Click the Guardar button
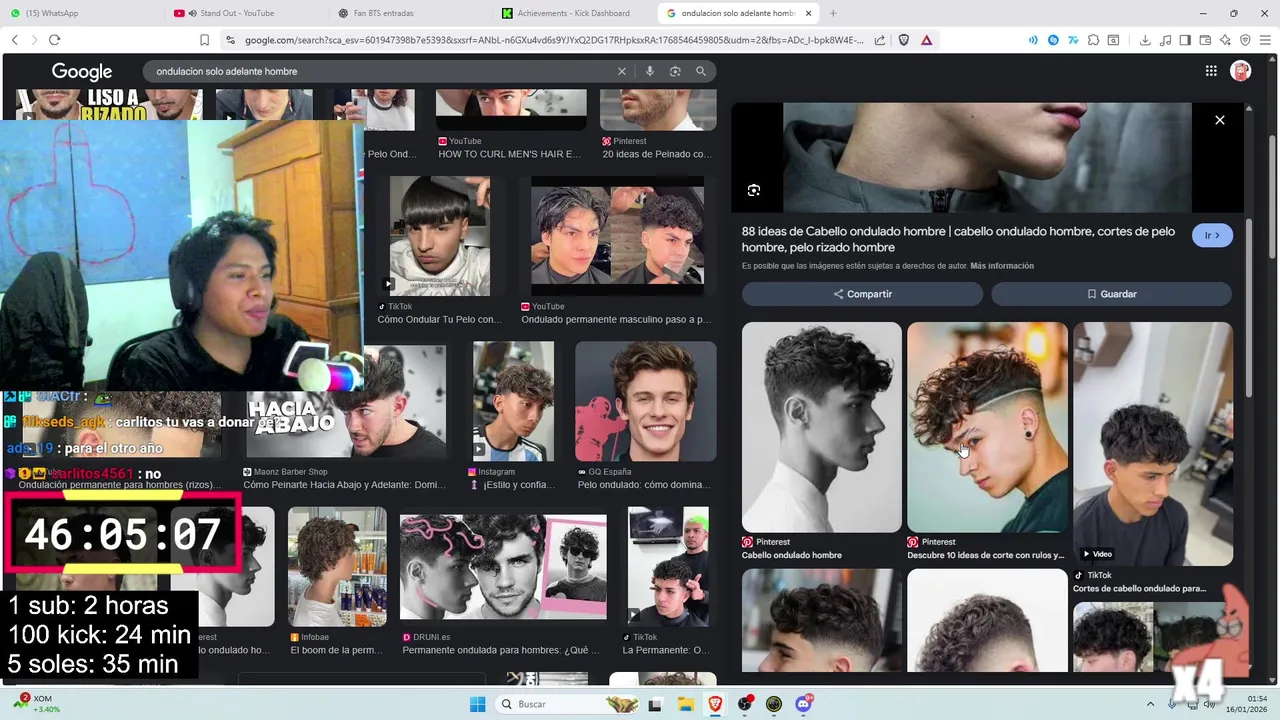Image resolution: width=1280 pixels, height=720 pixels. pos(1111,294)
